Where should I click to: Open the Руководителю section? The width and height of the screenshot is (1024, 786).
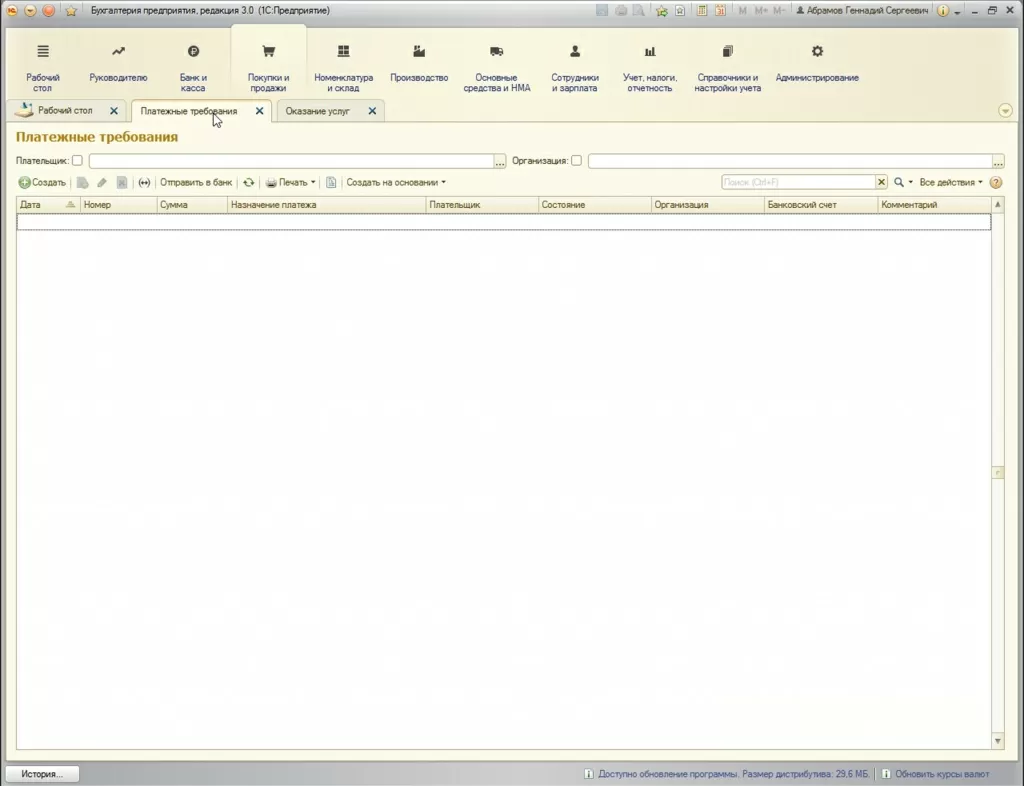(118, 65)
